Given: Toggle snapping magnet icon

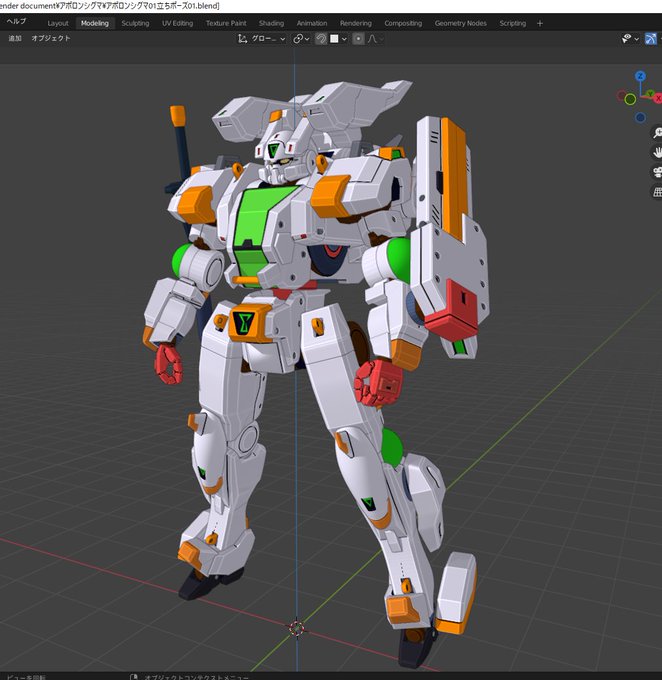Looking at the screenshot, I should 321,39.
